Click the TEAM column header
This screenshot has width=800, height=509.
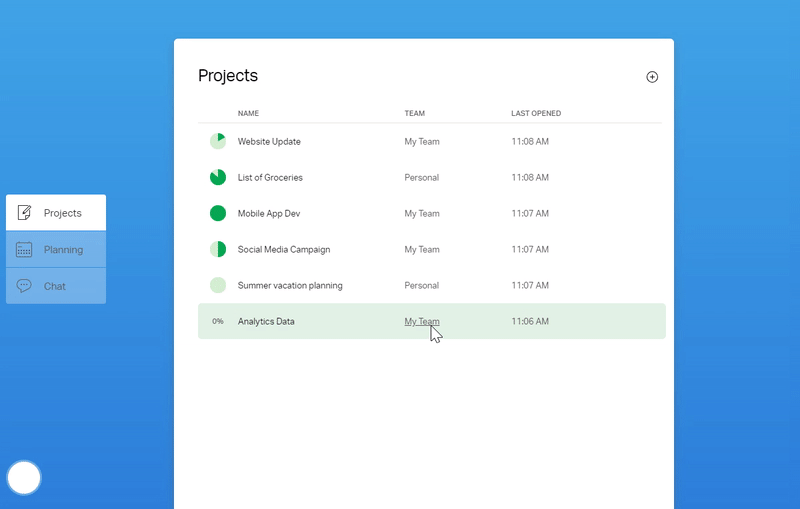coord(415,113)
